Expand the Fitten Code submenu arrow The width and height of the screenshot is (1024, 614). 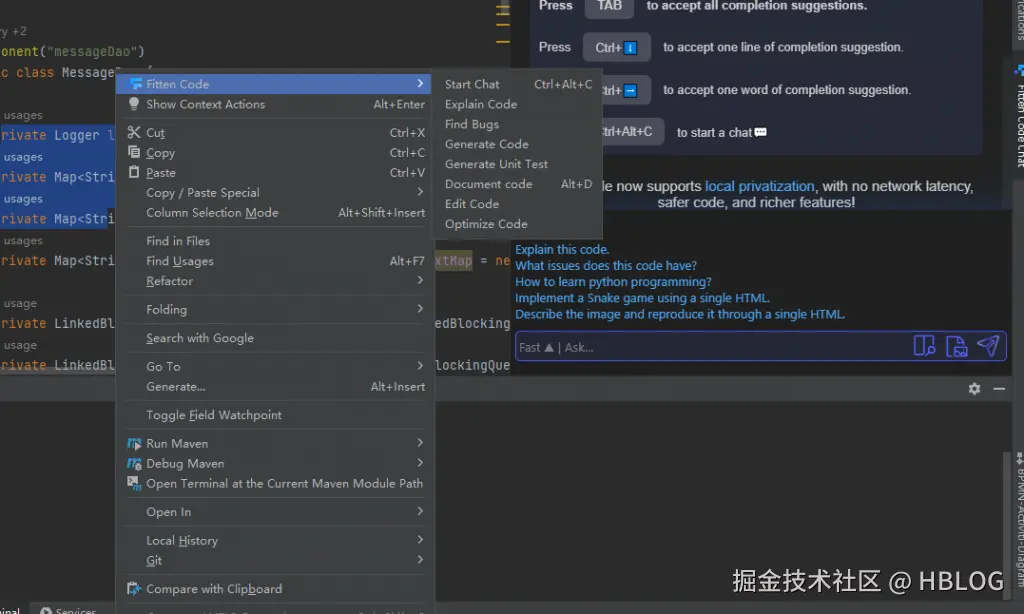(420, 84)
